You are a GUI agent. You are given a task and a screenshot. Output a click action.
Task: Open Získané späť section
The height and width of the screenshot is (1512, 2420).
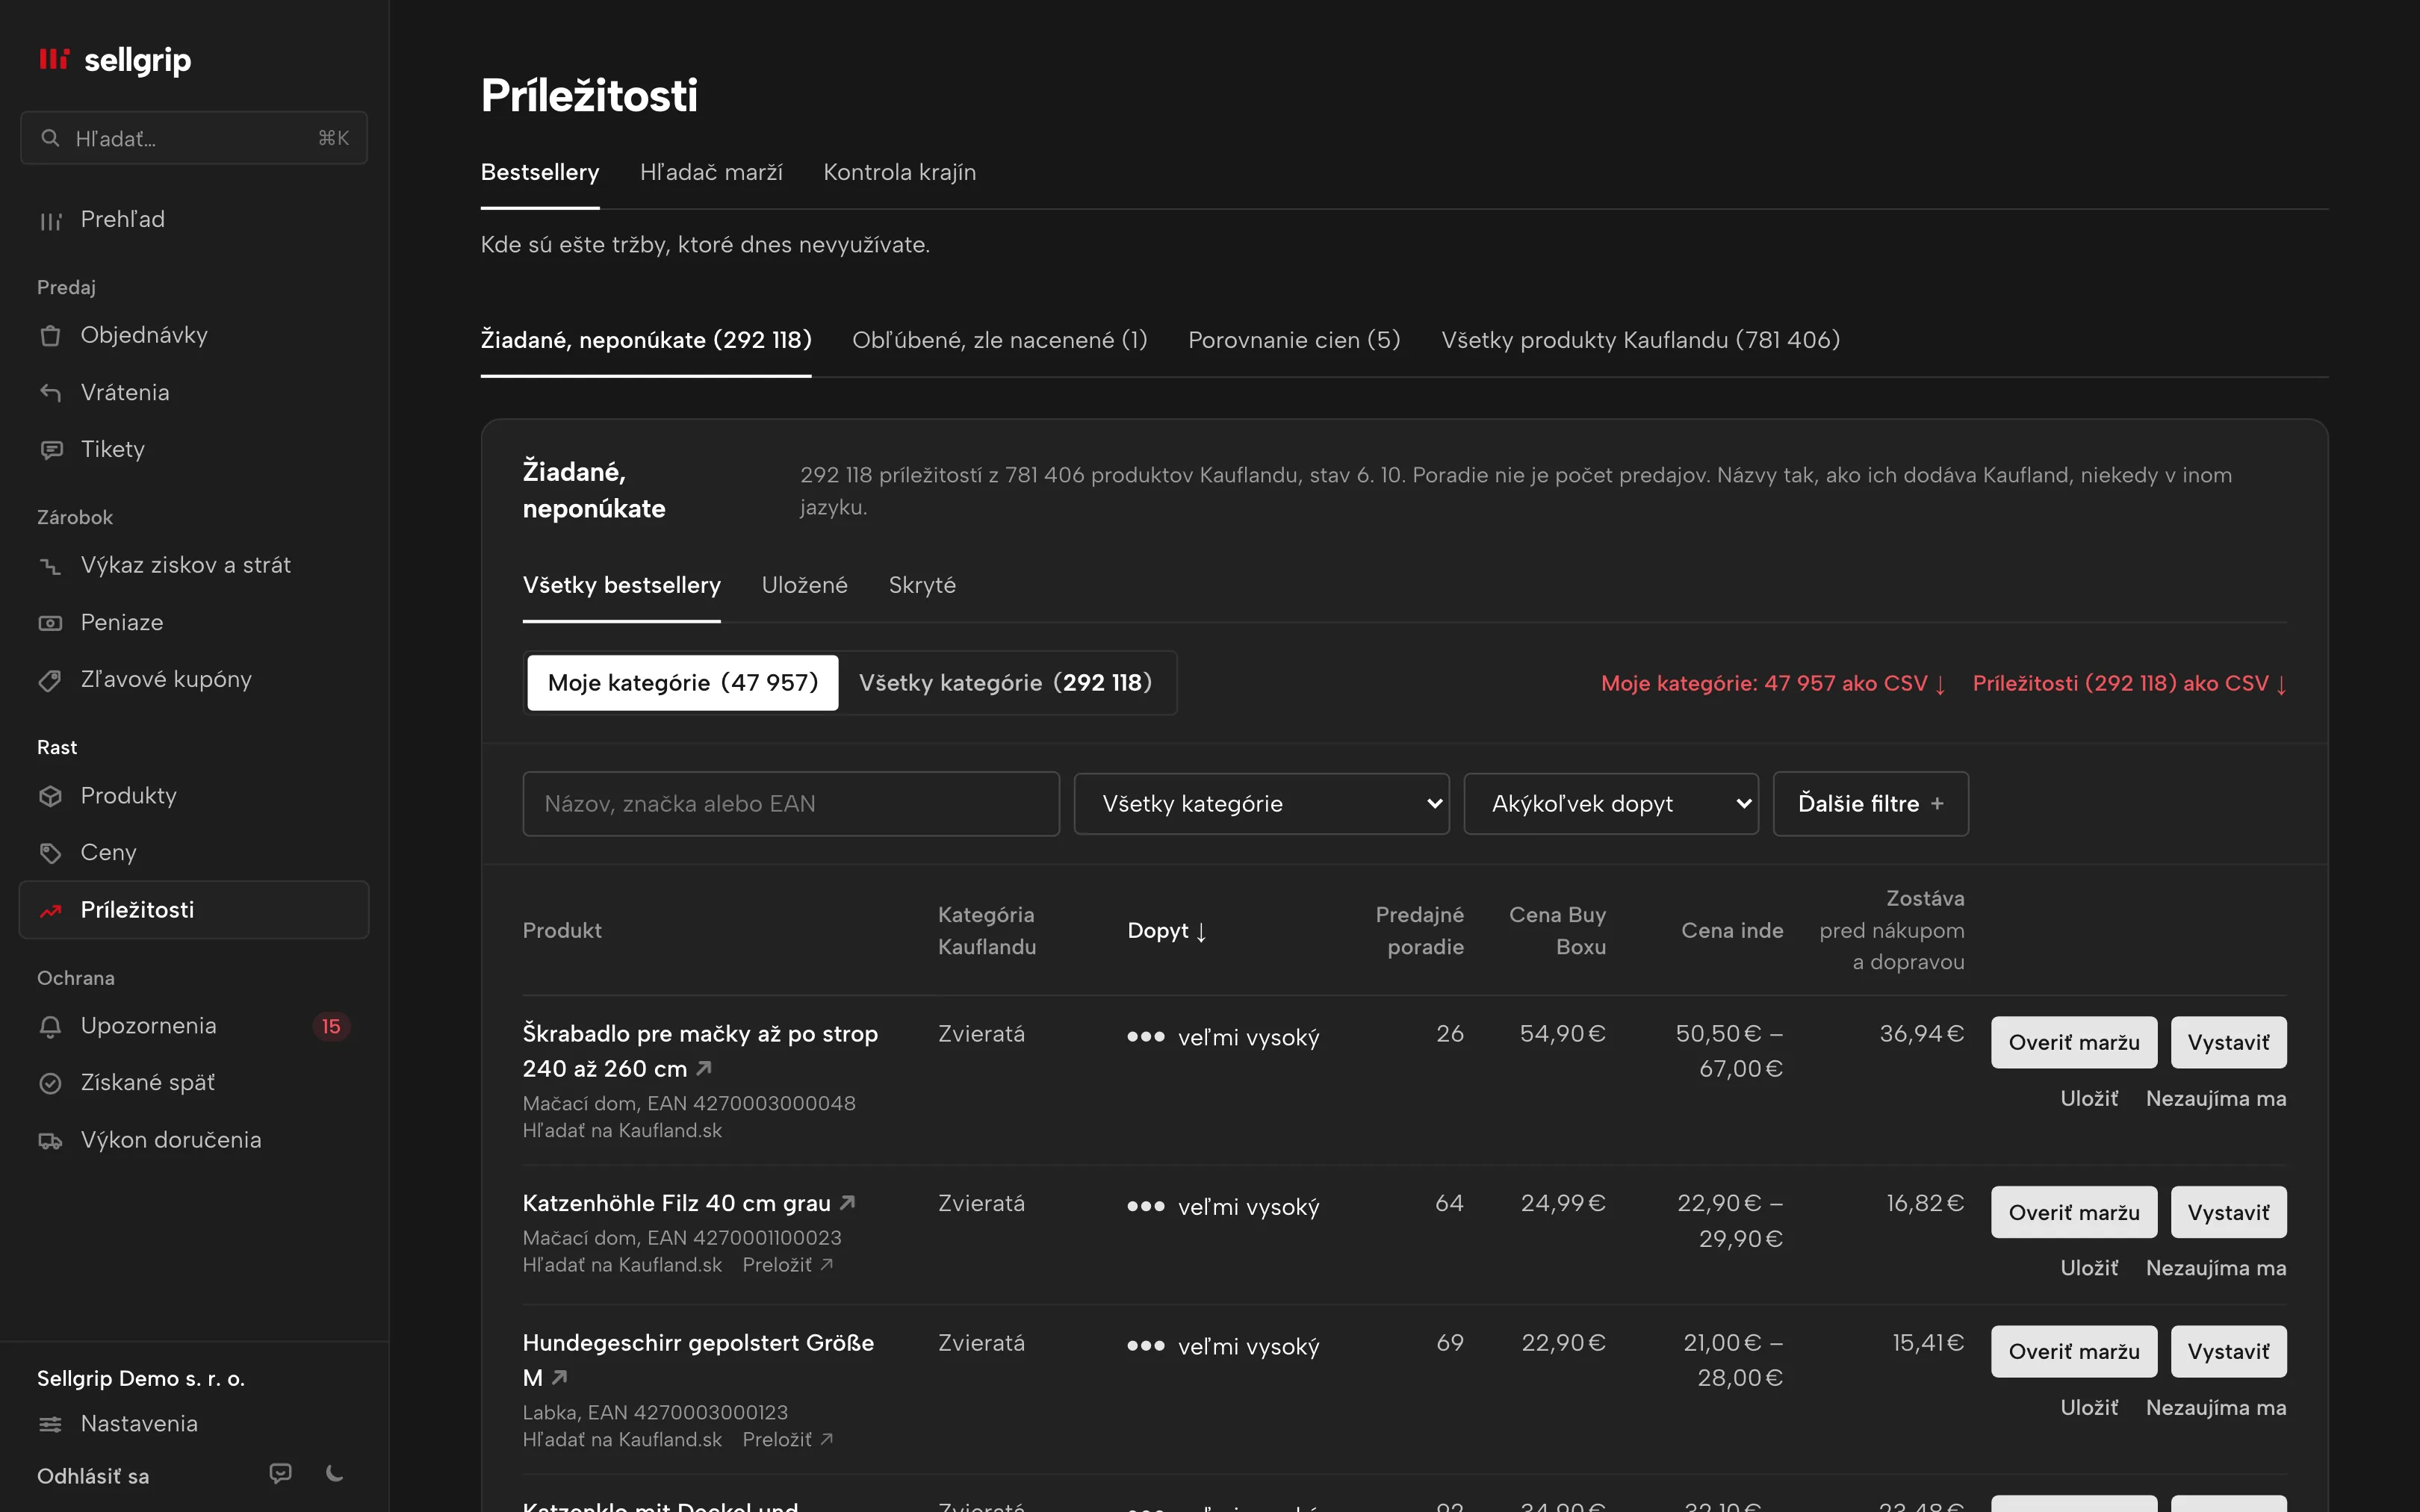point(194,1083)
